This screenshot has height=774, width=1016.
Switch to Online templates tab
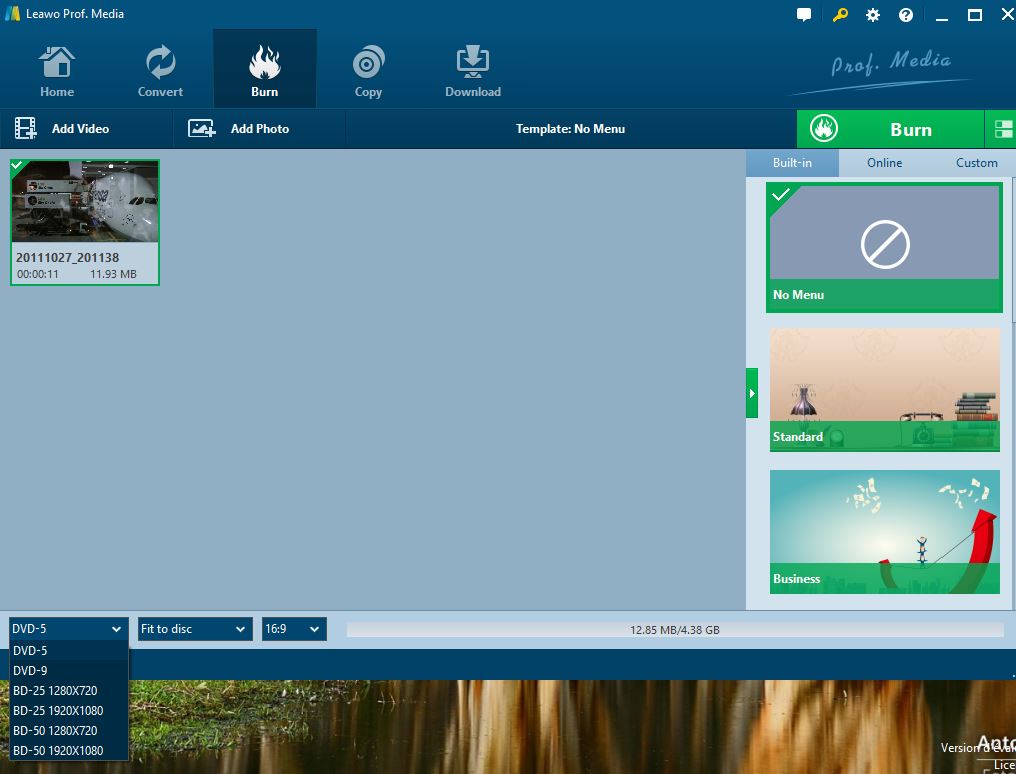pyautogui.click(x=884, y=163)
